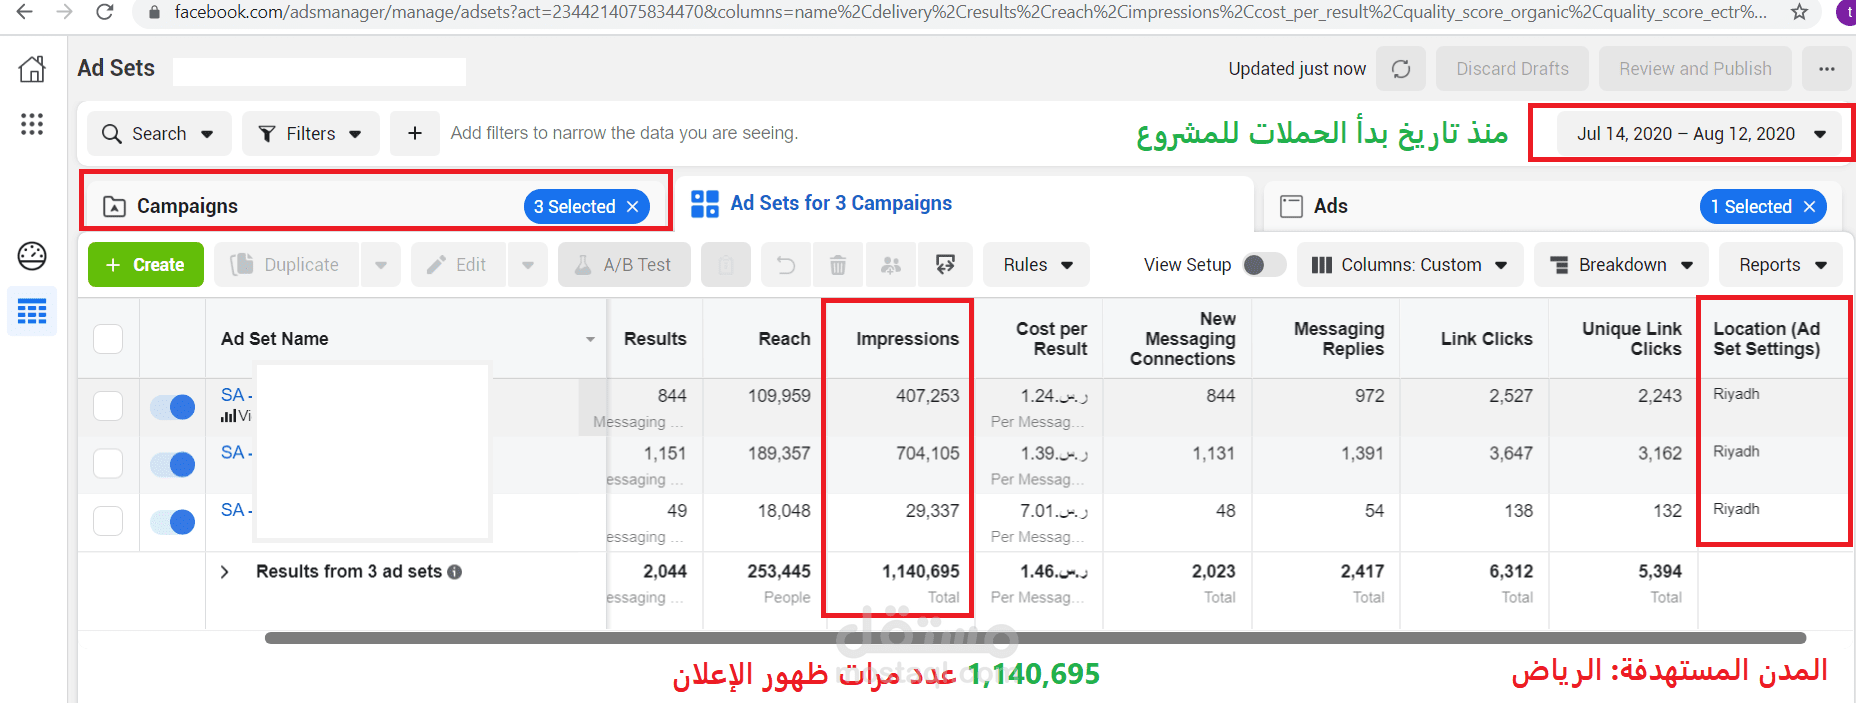Open the Duplicate dropdown arrow
Image resolution: width=1856 pixels, height=703 pixels.
(x=381, y=265)
